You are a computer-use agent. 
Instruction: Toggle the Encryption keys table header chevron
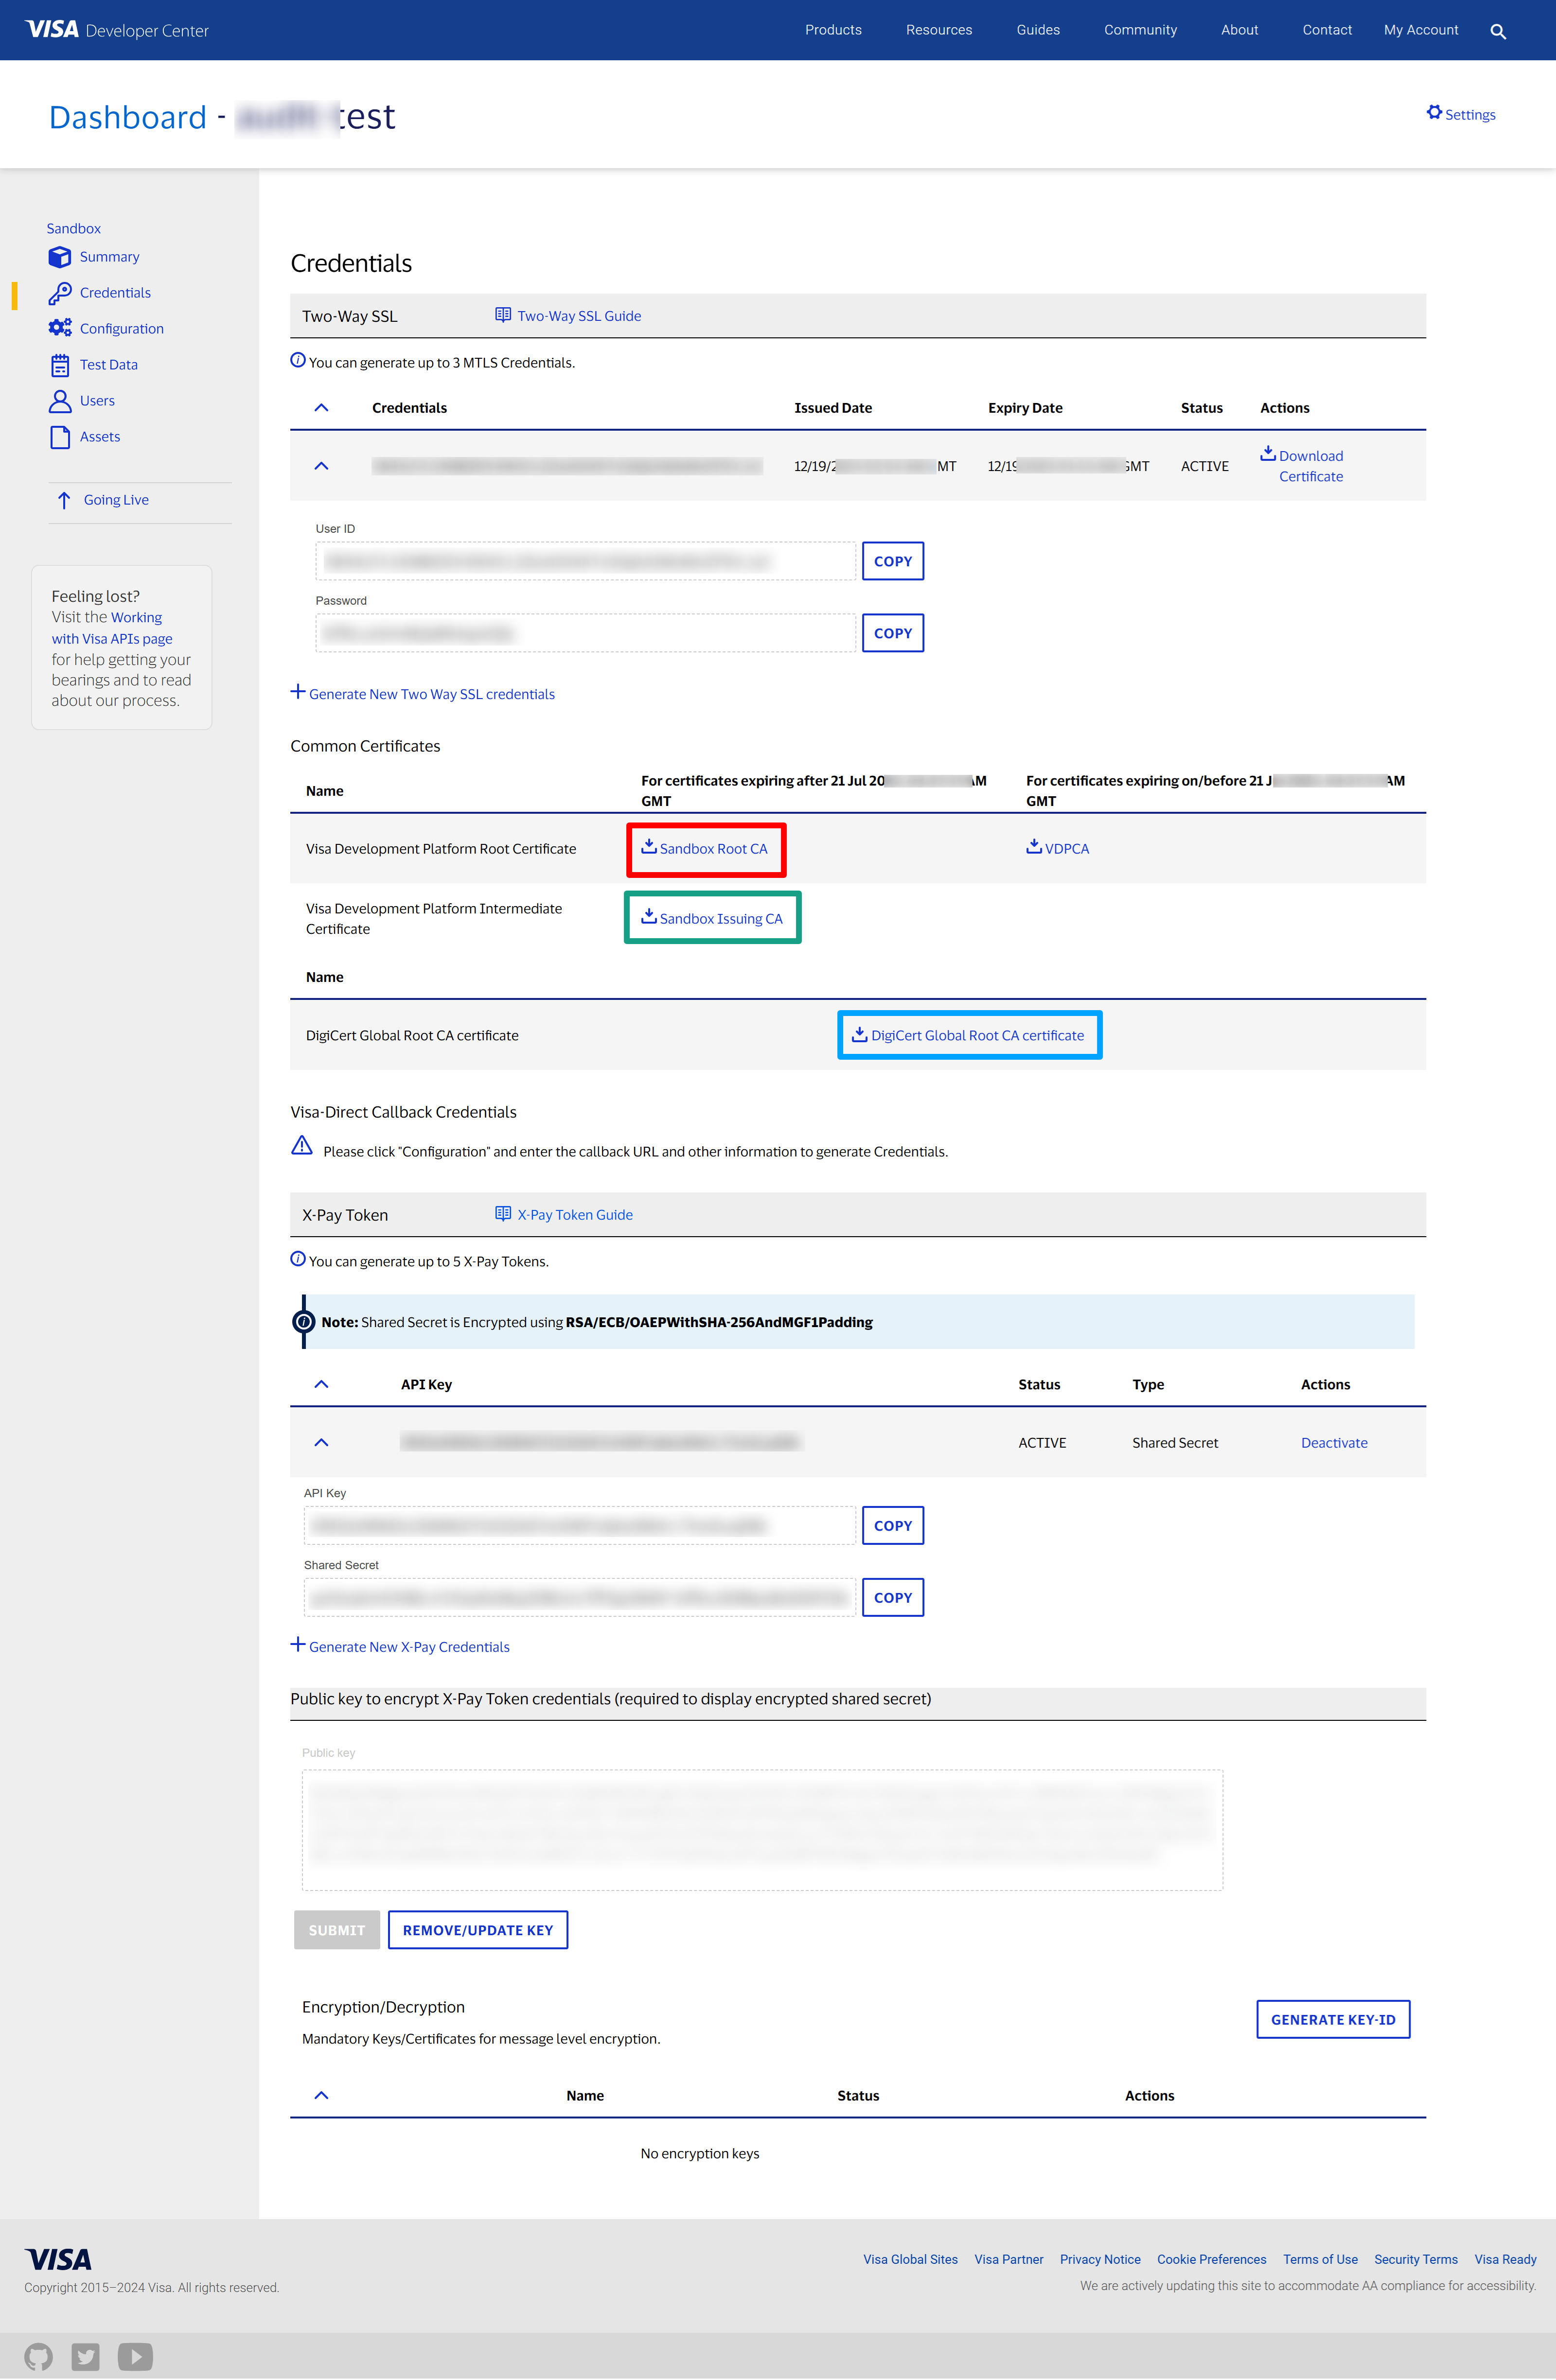pyautogui.click(x=321, y=2096)
